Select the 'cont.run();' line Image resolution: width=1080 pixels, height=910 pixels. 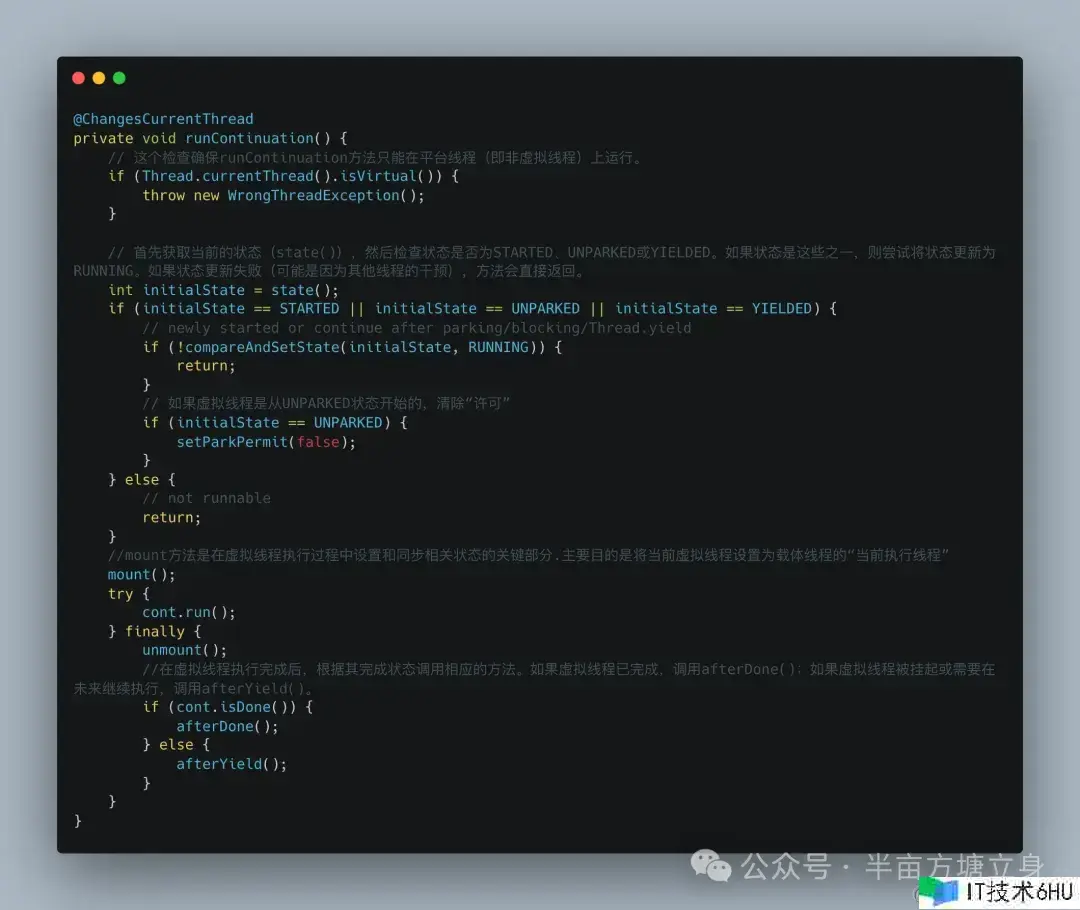click(189, 612)
